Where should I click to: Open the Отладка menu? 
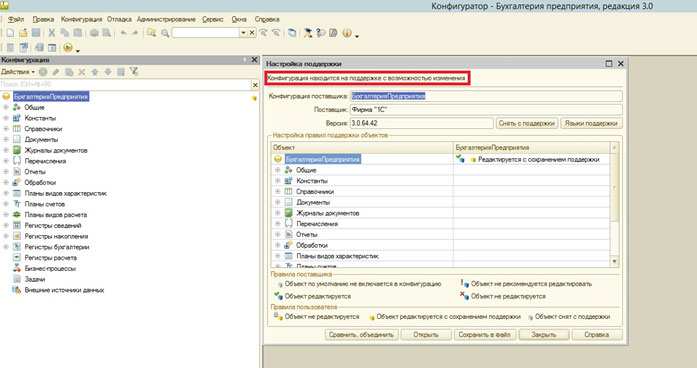click(x=119, y=20)
